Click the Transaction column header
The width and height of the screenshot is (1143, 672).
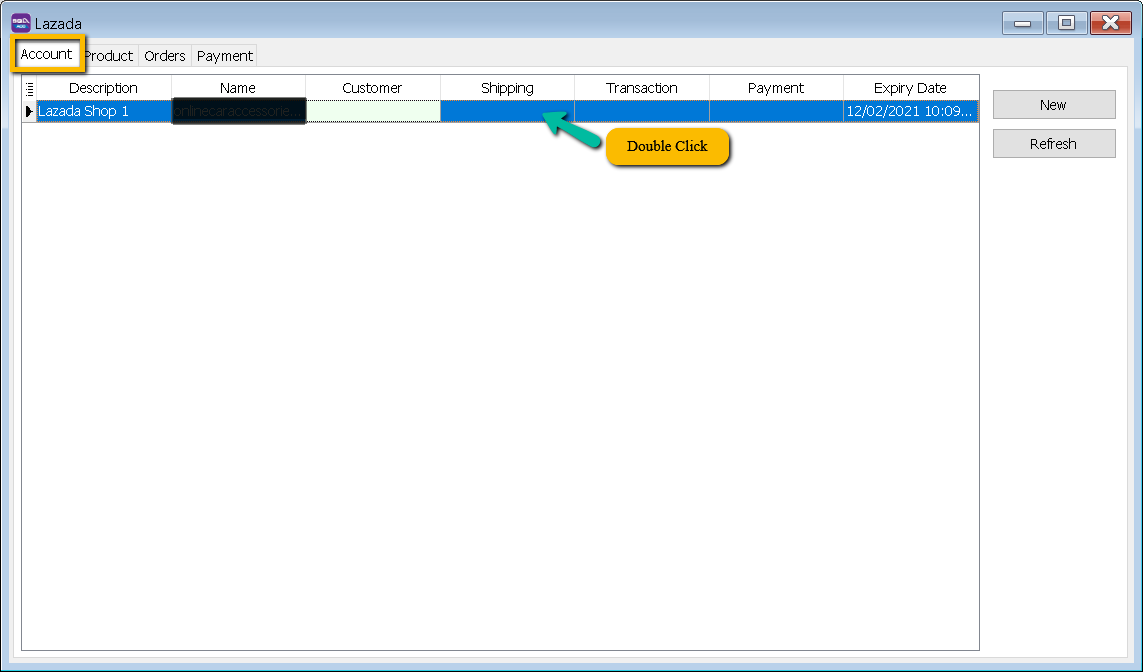tap(642, 88)
